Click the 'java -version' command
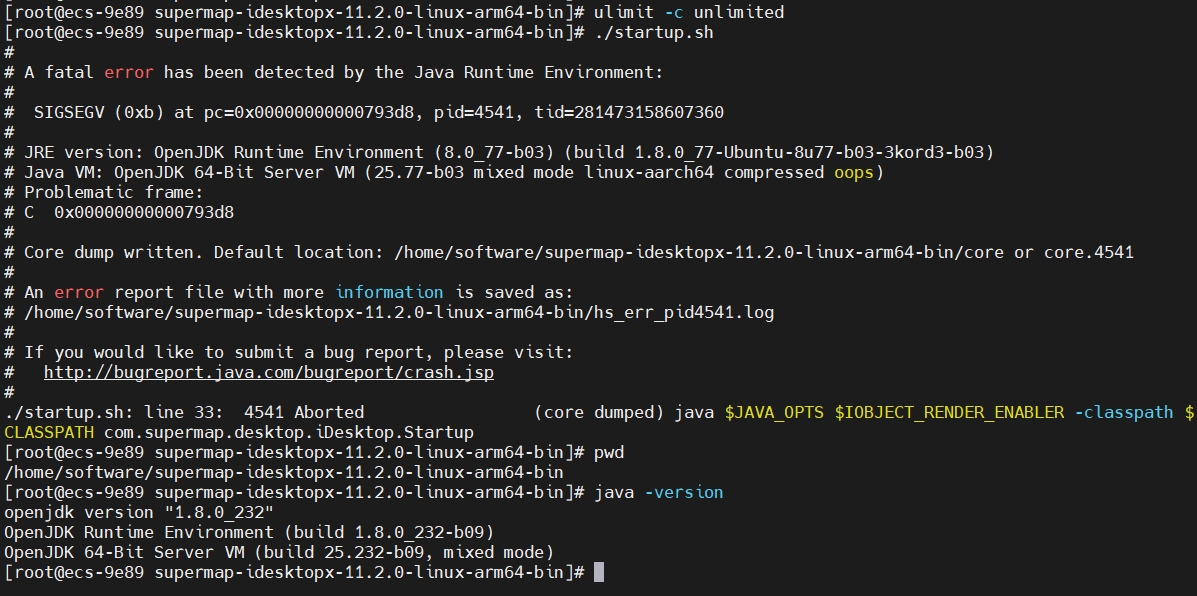1197x596 pixels. click(659, 492)
